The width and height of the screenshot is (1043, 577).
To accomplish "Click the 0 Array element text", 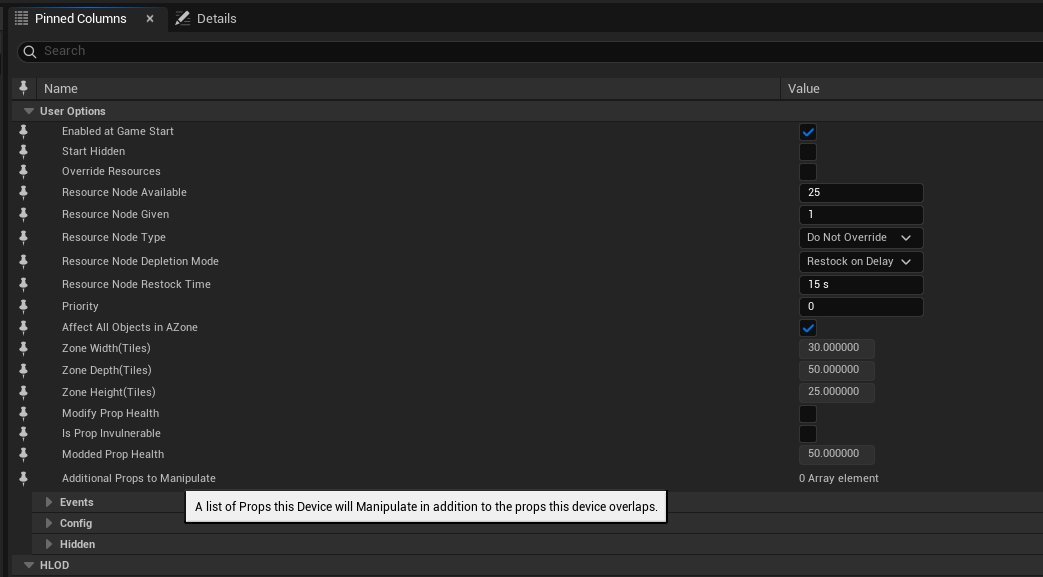I will (838, 478).
